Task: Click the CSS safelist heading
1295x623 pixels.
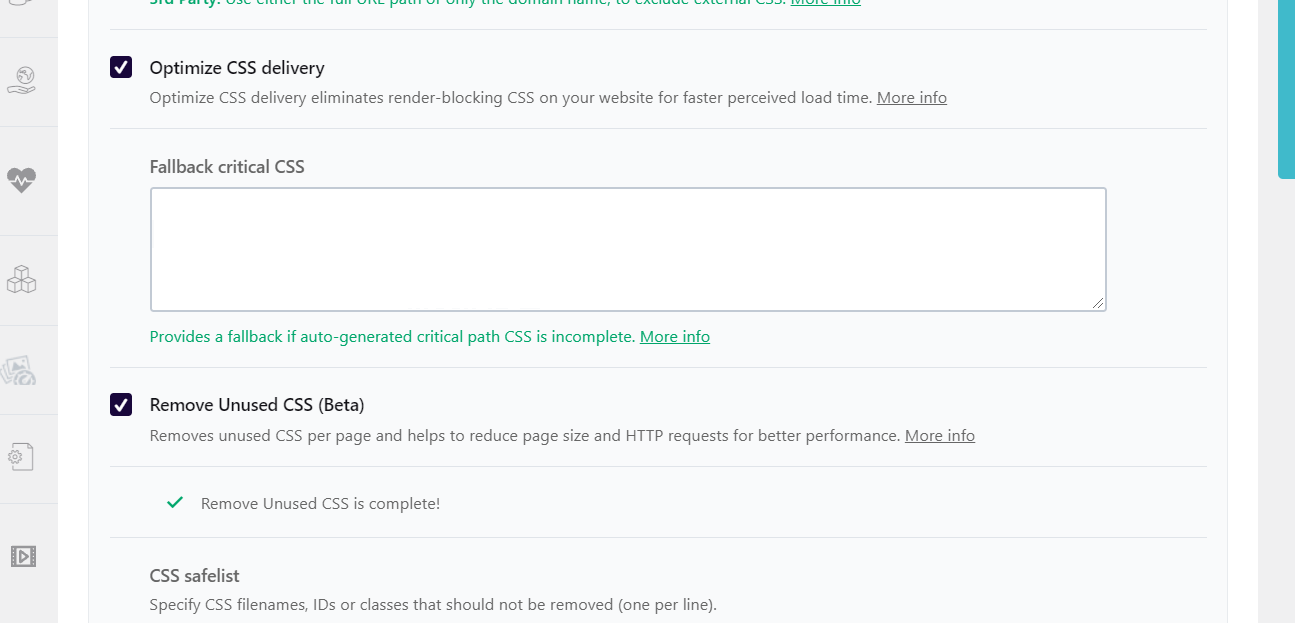Action: (x=194, y=576)
